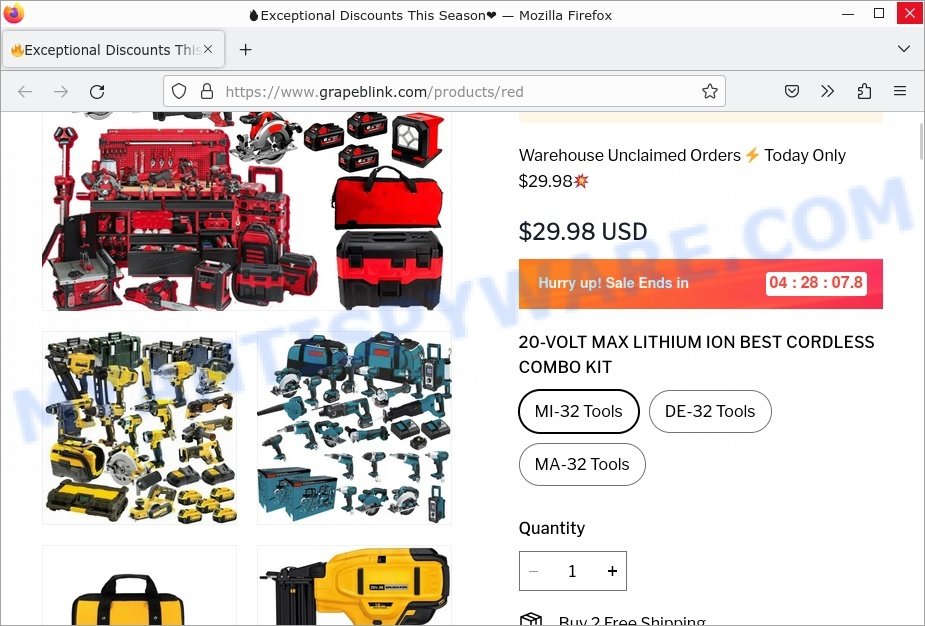Decrease quantity with the minus button
The height and width of the screenshot is (626, 925).
pos(534,571)
